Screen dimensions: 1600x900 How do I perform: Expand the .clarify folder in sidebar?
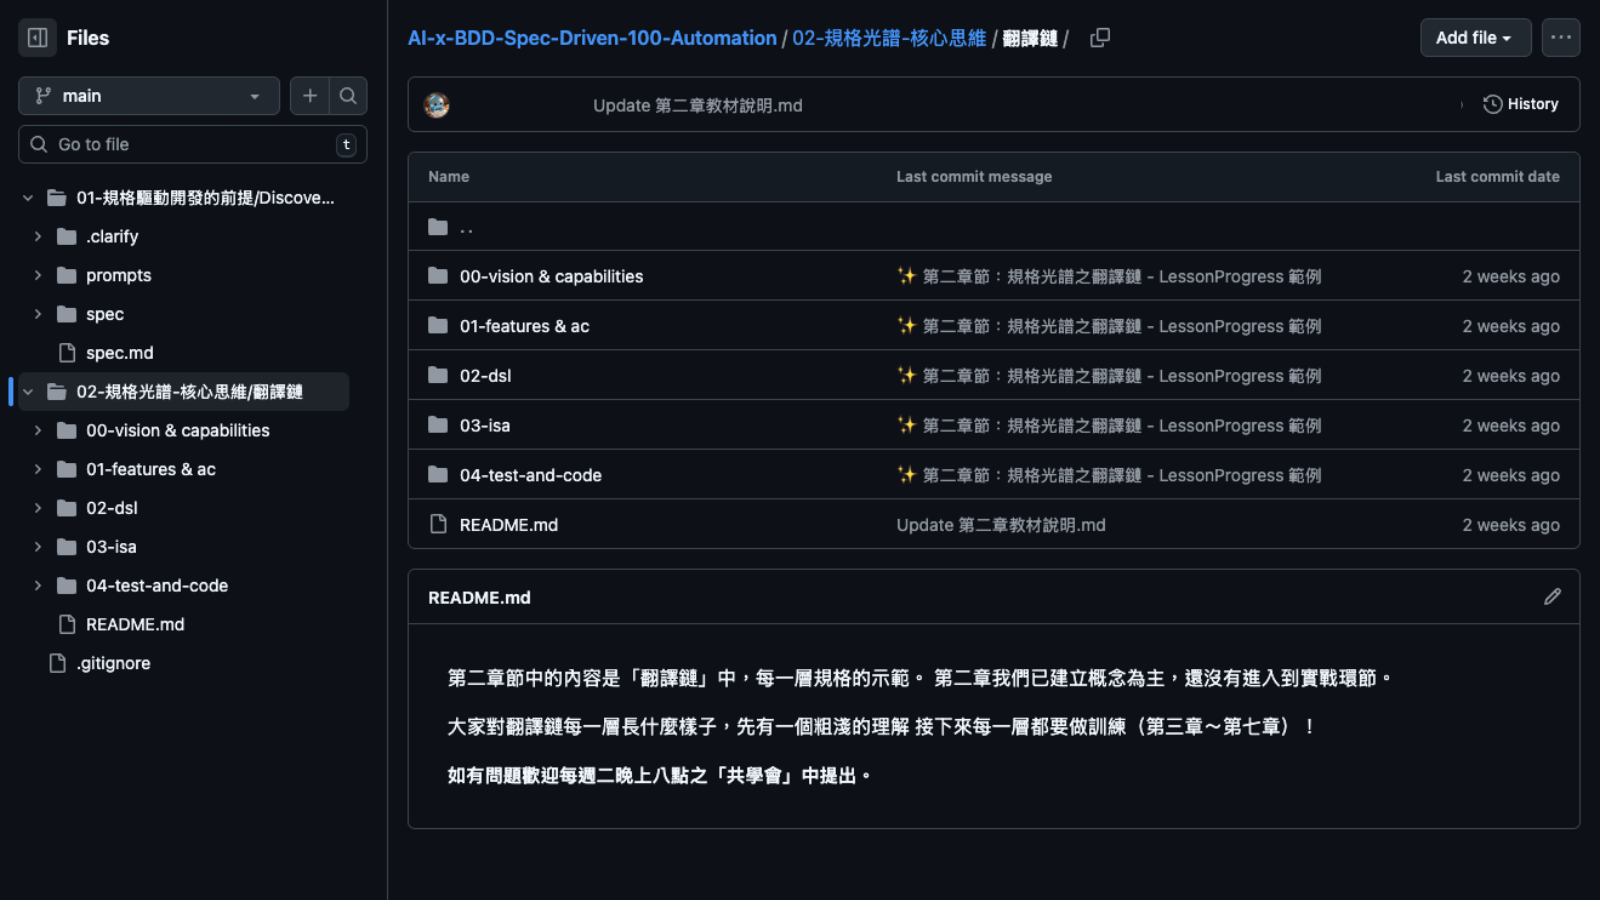tap(38, 237)
